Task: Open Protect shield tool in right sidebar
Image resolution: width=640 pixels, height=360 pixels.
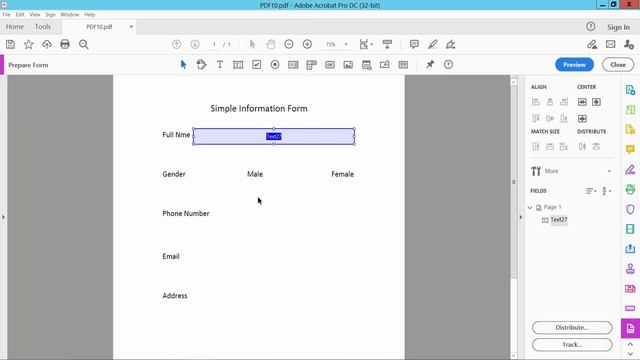Action: [x=630, y=209]
